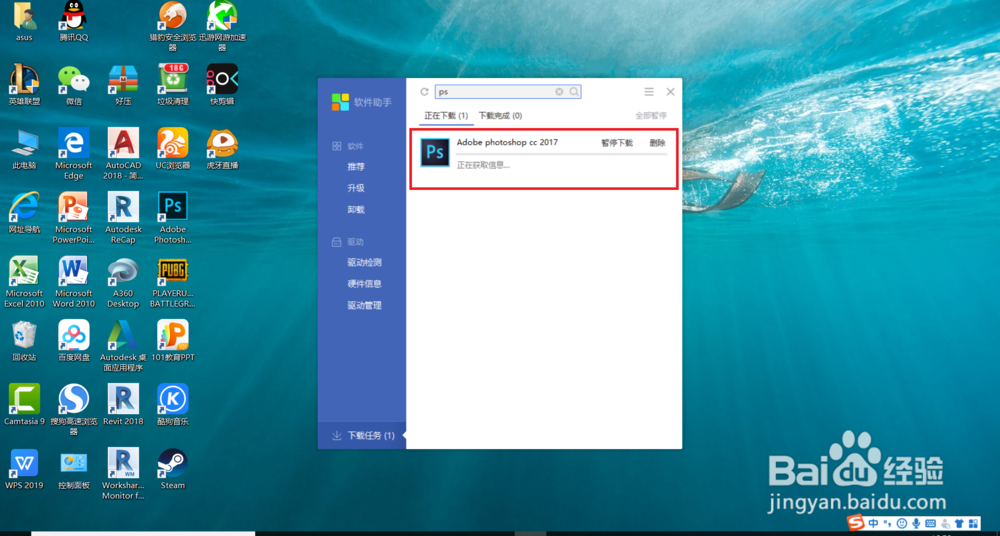Screen dimensions: 1000x536
Task: Close the 软件助手 window
Action: [x=670, y=92]
